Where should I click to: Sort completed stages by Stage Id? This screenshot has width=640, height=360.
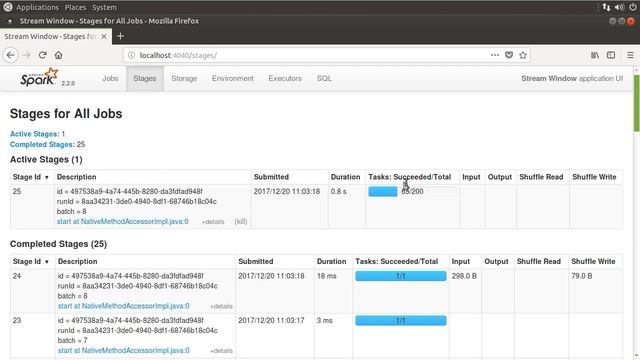tap(31, 262)
